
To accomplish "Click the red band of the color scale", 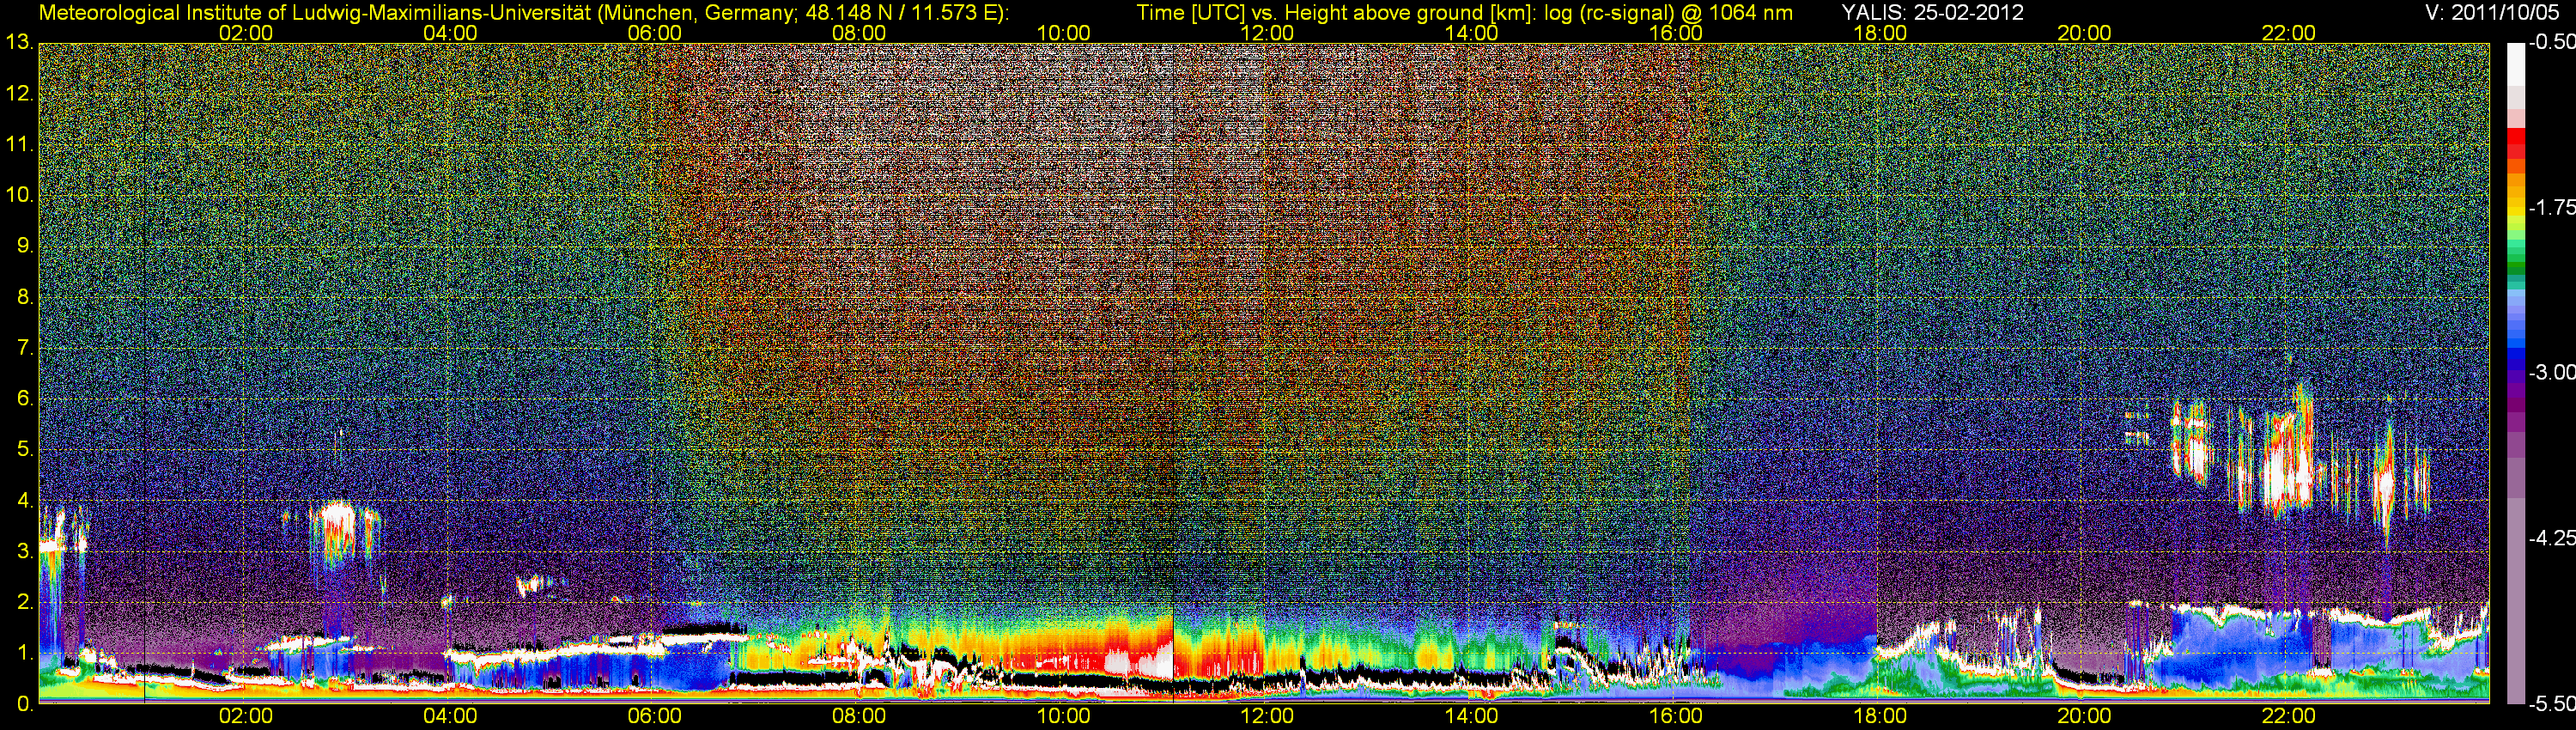I will point(2515,143).
